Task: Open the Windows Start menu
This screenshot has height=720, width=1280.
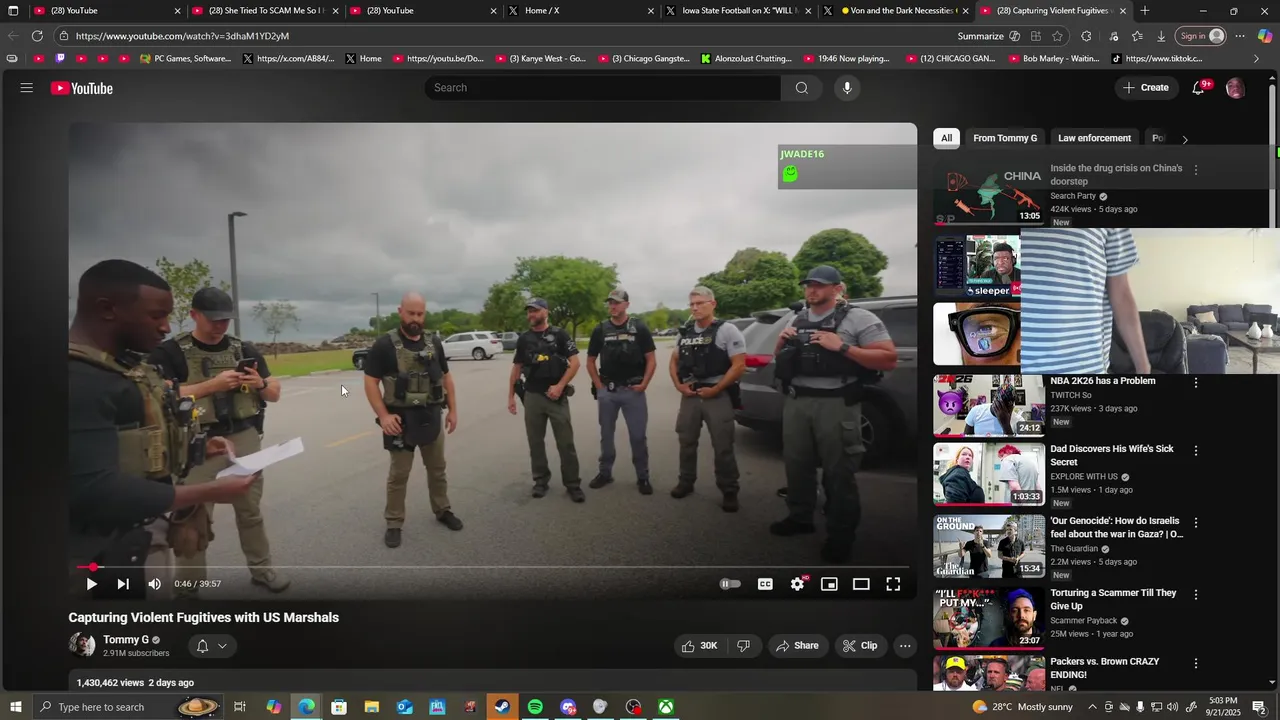Action: coord(16,707)
